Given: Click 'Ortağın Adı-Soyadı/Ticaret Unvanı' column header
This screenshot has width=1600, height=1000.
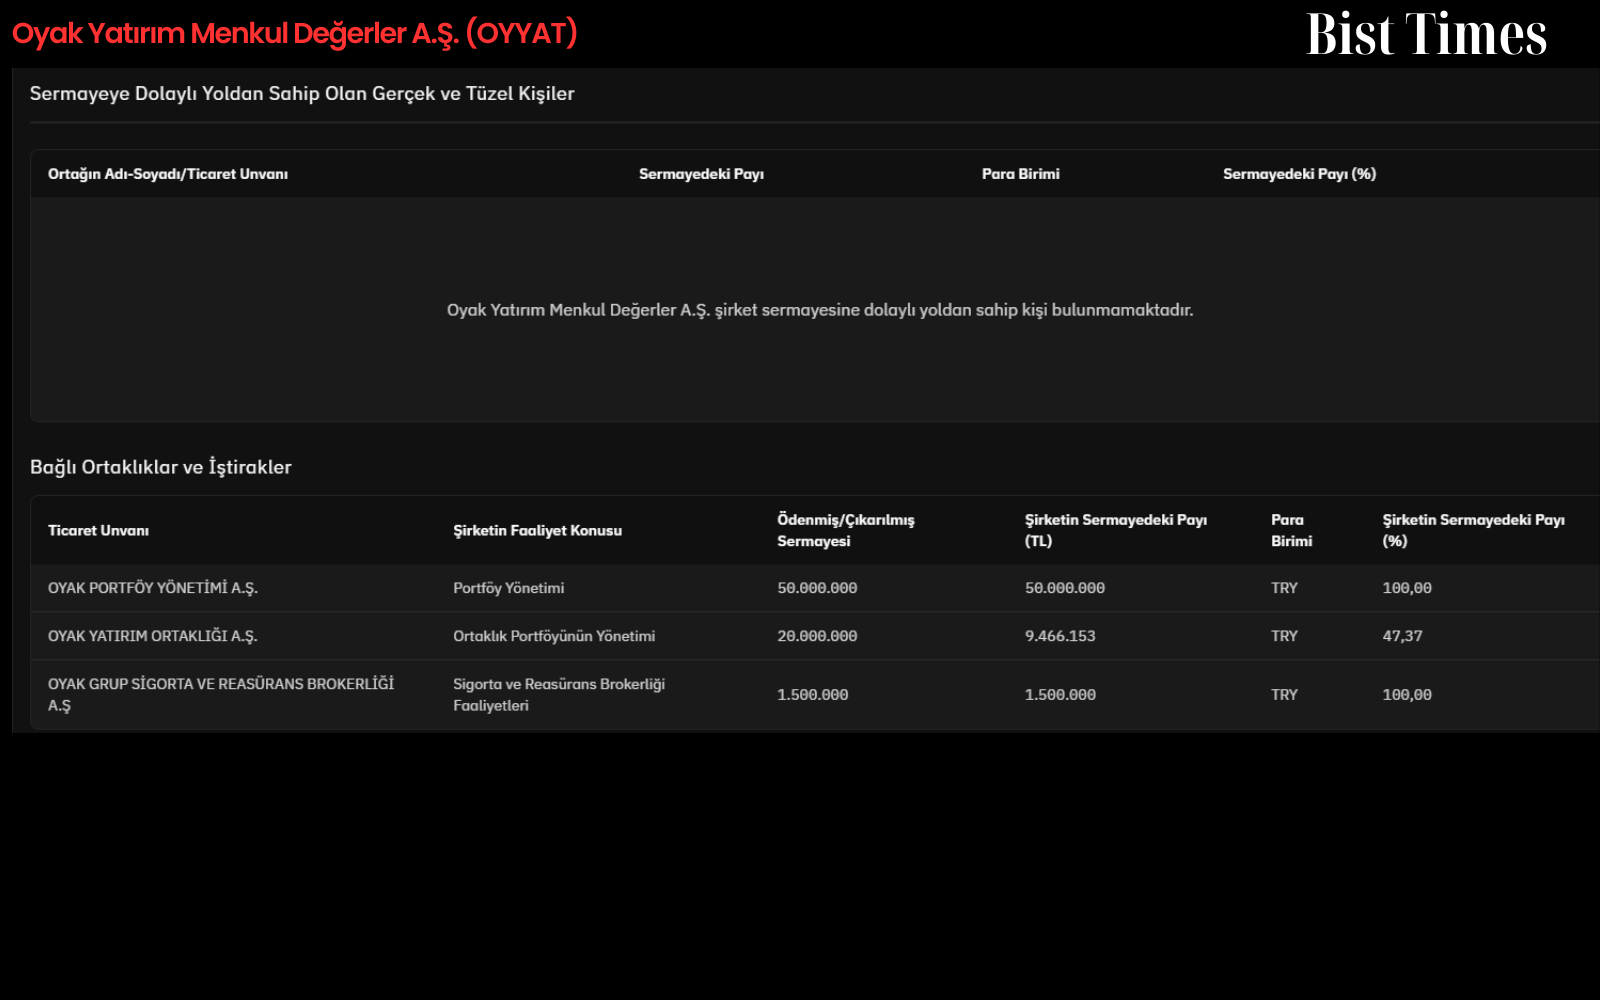Looking at the screenshot, I should 168,174.
